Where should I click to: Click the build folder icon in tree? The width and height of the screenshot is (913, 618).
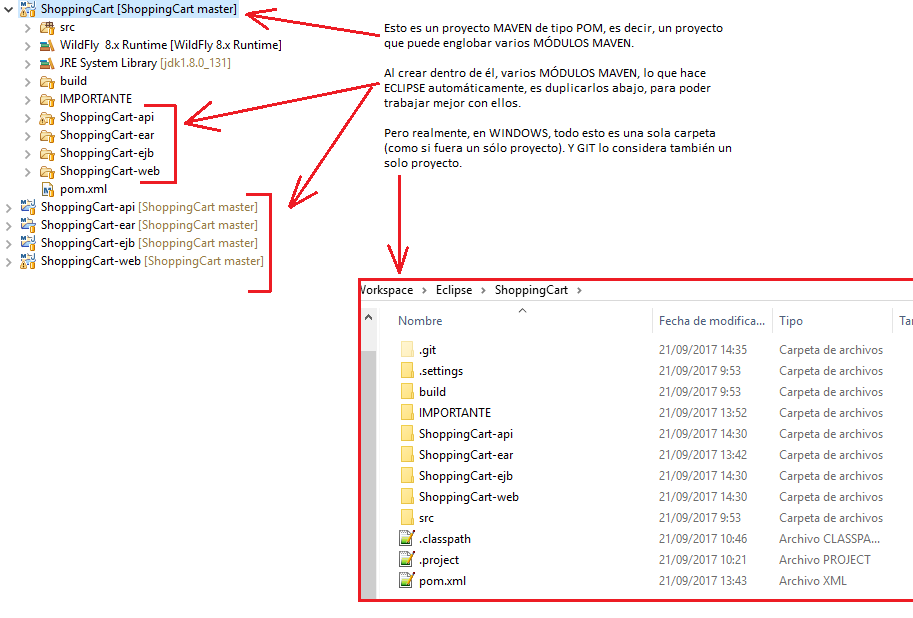[47, 82]
